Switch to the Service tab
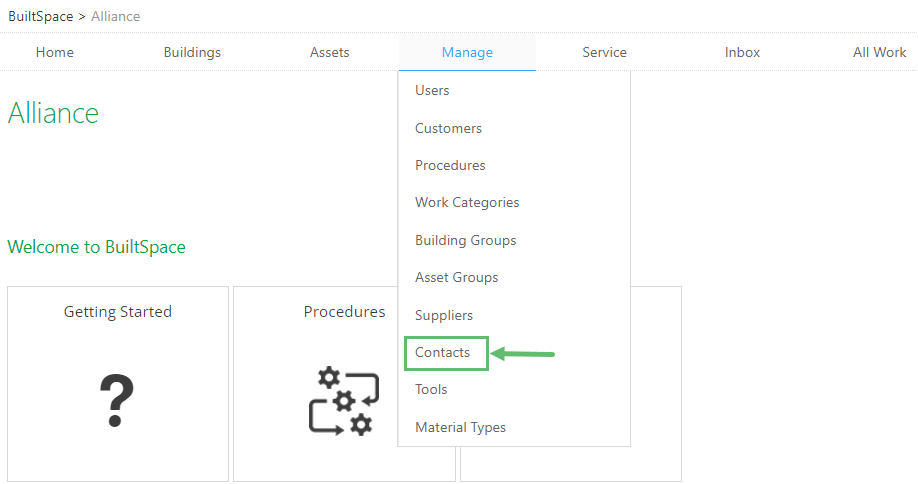918x484 pixels. (604, 52)
